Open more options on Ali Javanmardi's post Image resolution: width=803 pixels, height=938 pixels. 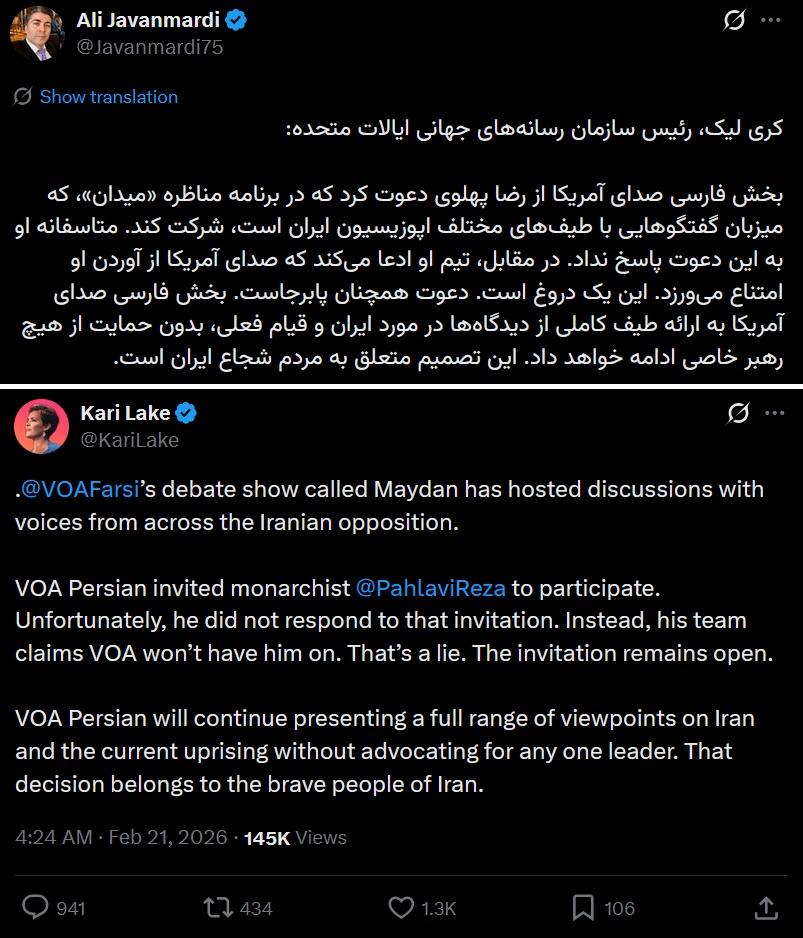pos(772,20)
